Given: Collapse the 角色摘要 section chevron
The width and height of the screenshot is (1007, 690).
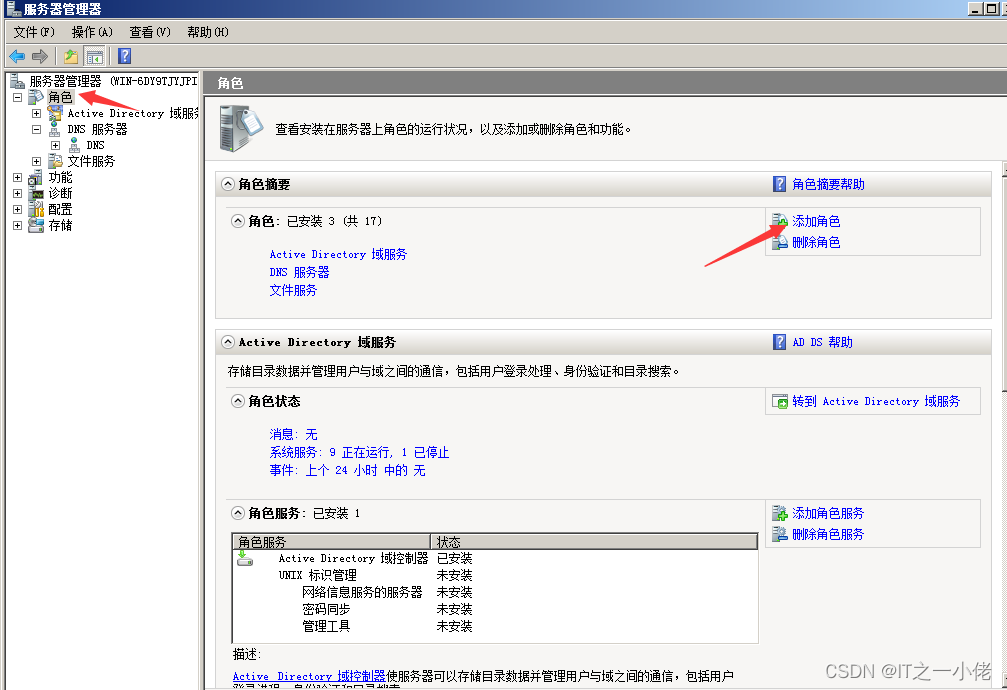Looking at the screenshot, I should pos(228,184).
